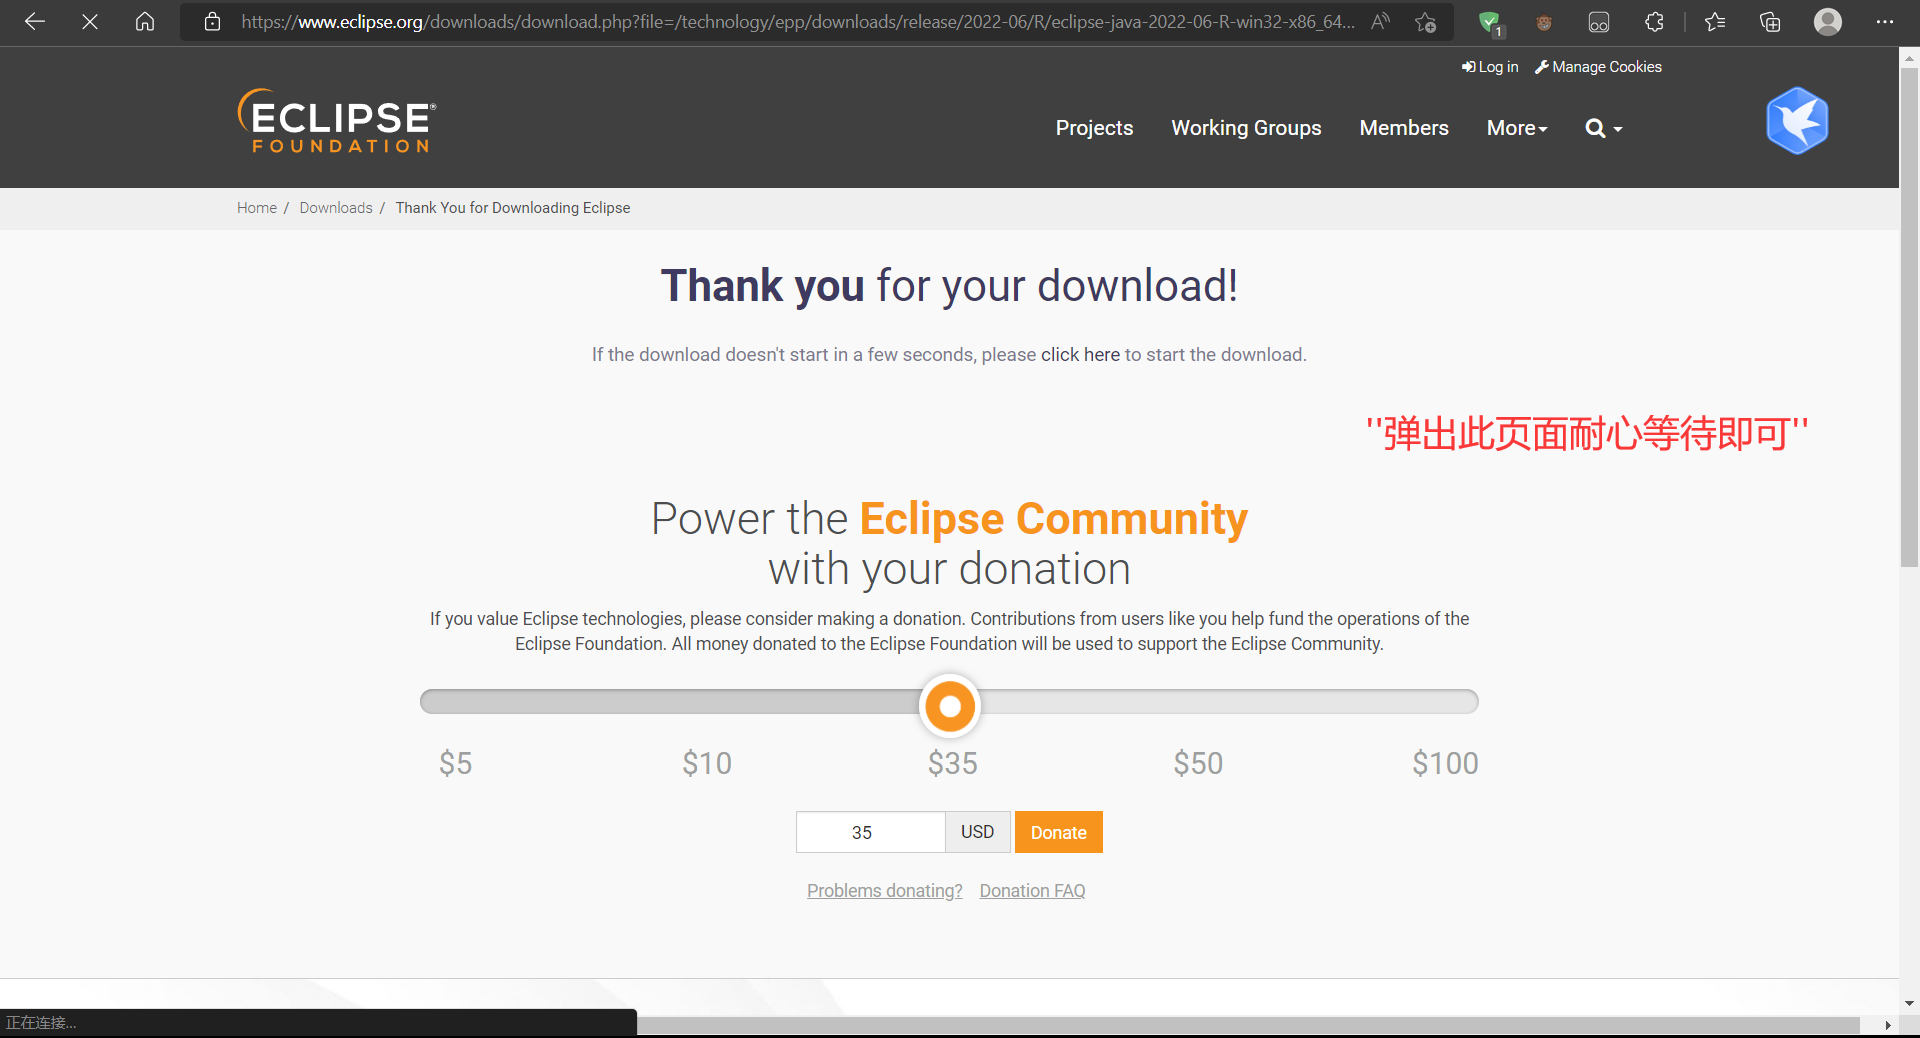Open the Donation FAQ link

(x=1032, y=891)
